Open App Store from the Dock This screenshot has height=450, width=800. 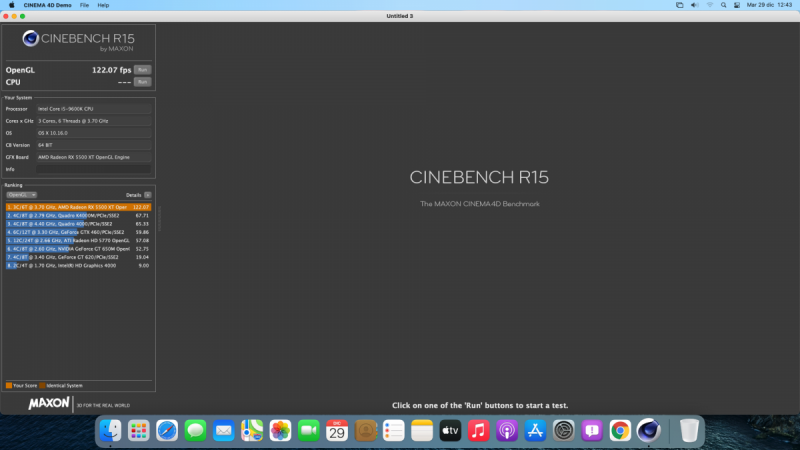(x=535, y=431)
